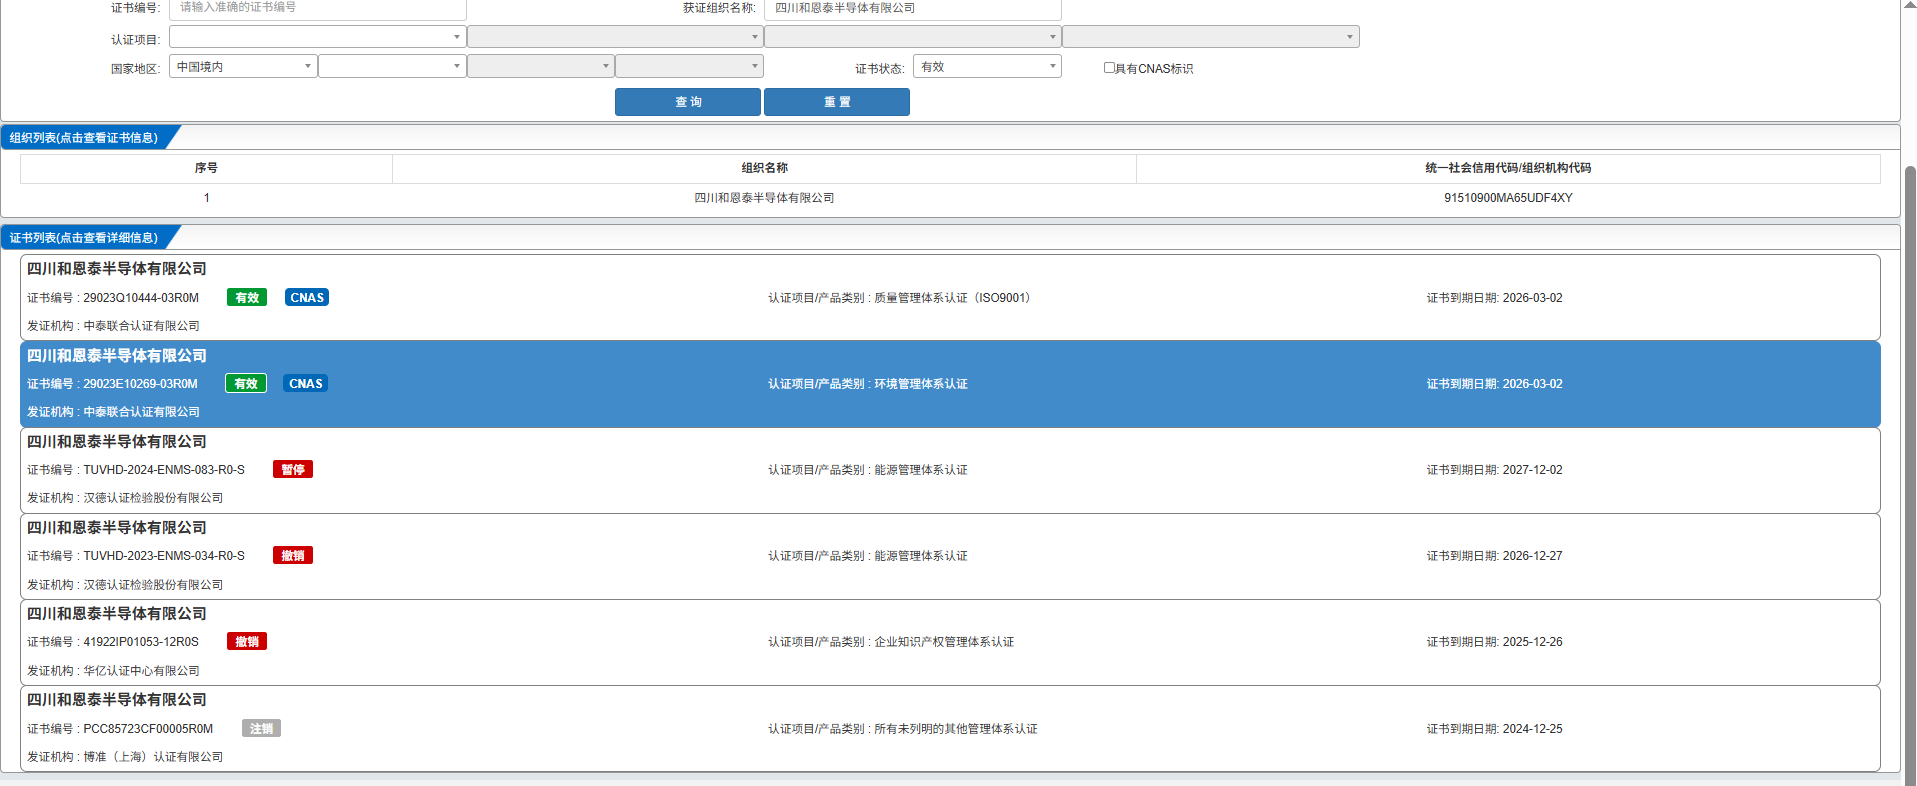The image size is (1917, 786).
Task: Open the rightmost dropdown in the 认证项目 row
Action: click(1210, 37)
